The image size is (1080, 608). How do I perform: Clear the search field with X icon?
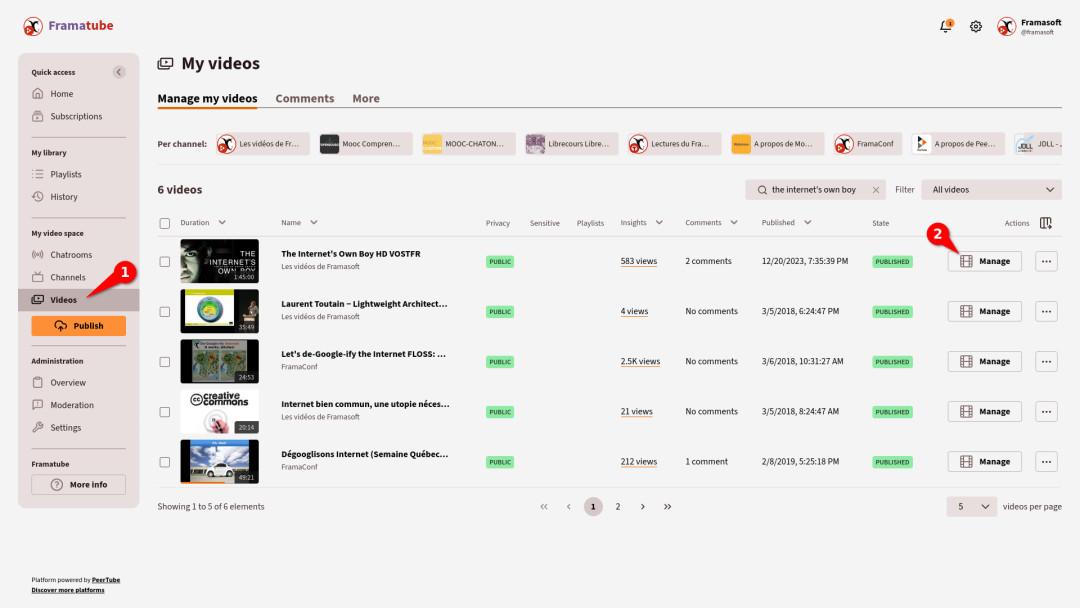pyautogui.click(x=876, y=190)
